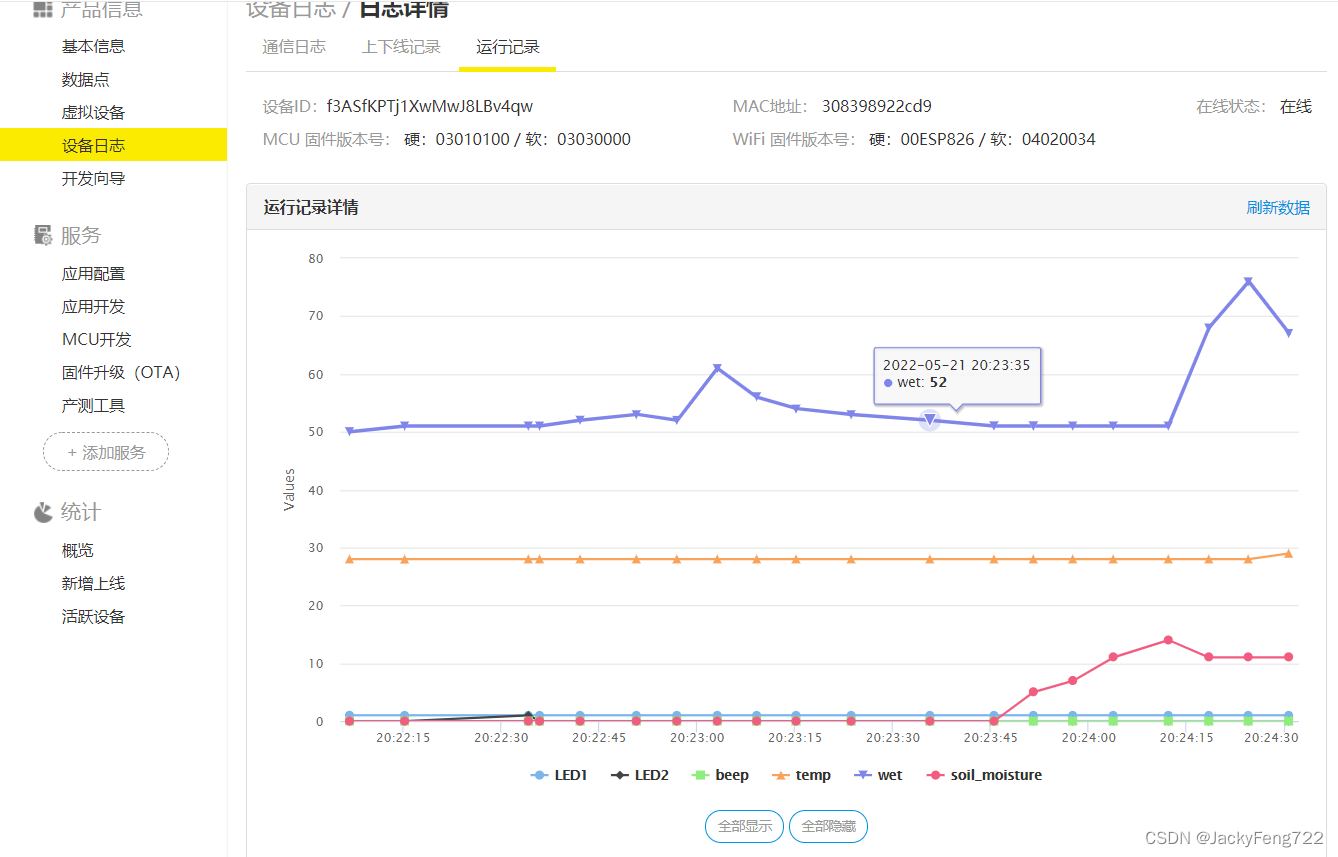The image size is (1338, 857).
Task: Select the 运行记录 tab
Action: (508, 48)
